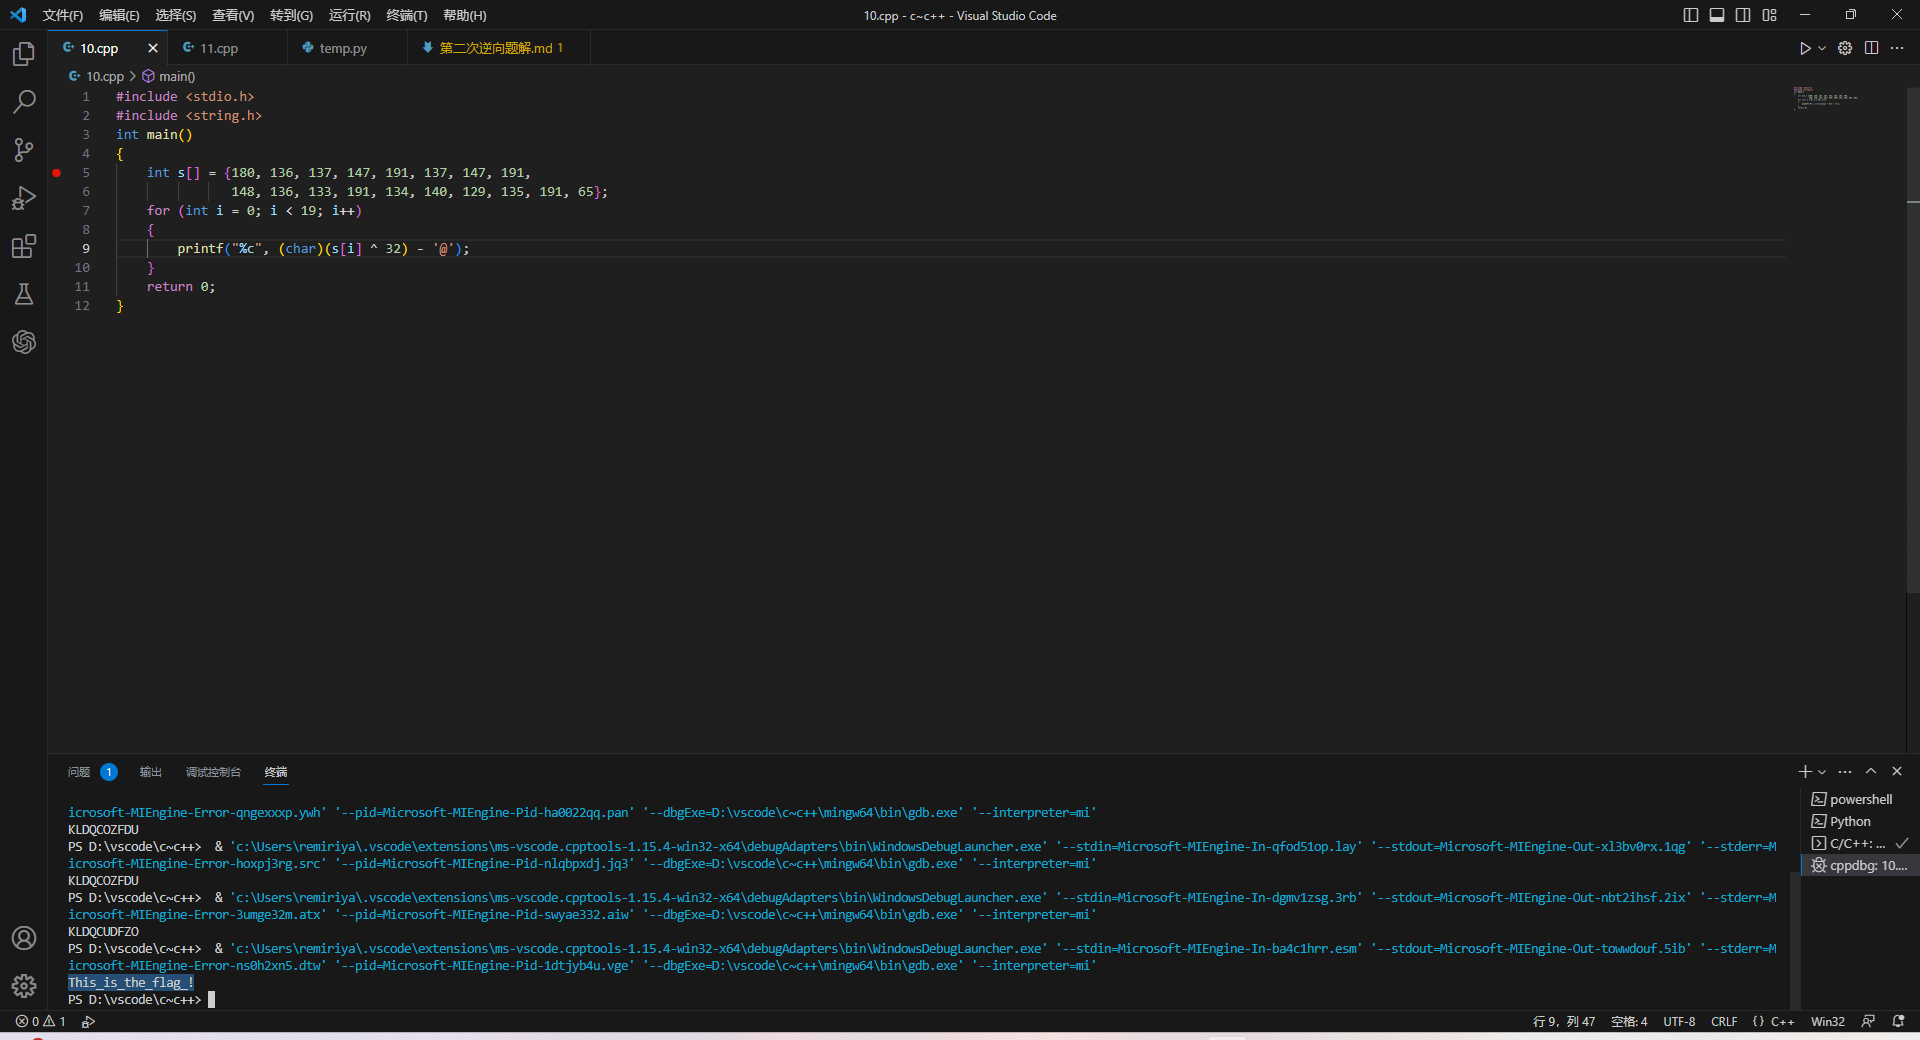Toggle the bottom panel layout button
The image size is (1920, 1040).
1716,15
